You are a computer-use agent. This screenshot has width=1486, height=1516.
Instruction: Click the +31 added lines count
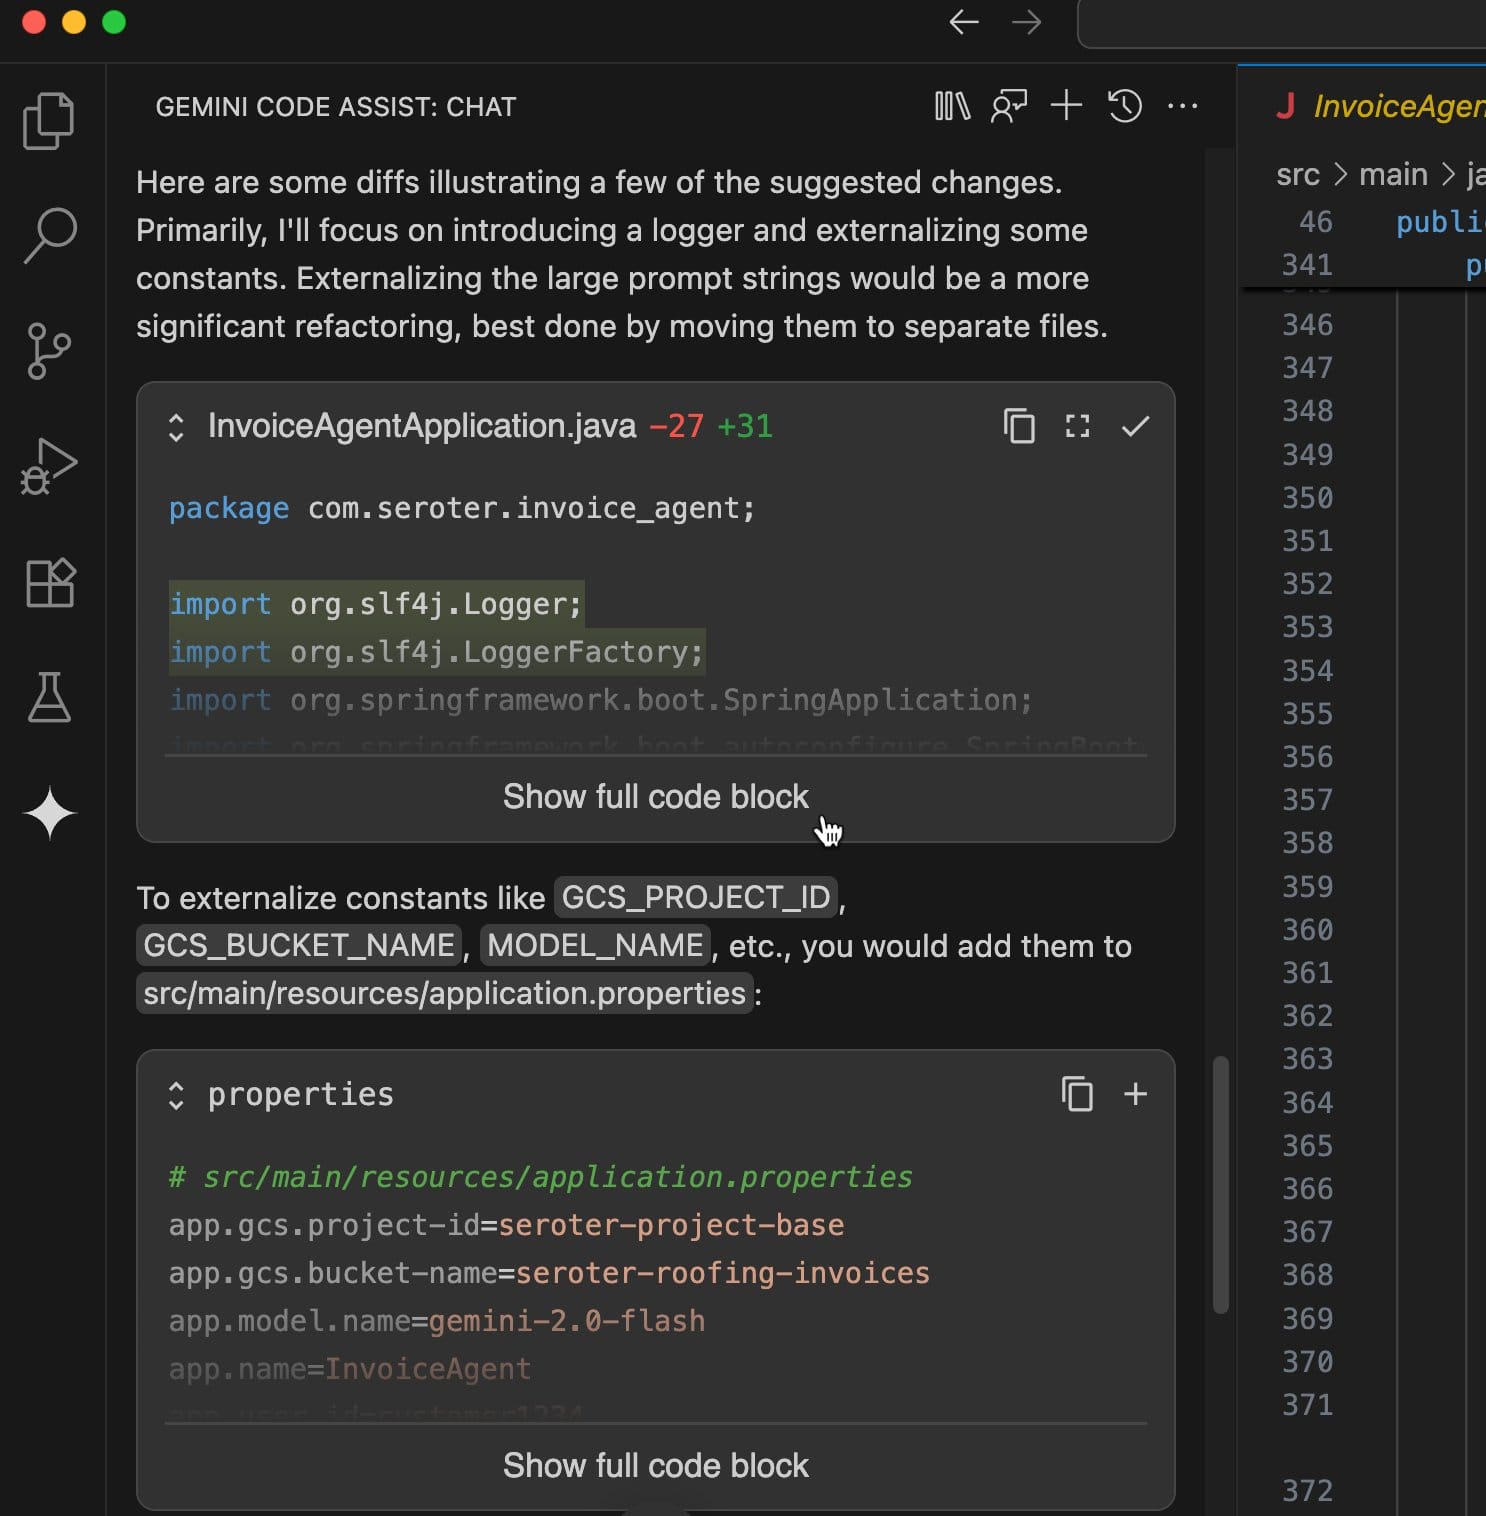[x=745, y=426]
